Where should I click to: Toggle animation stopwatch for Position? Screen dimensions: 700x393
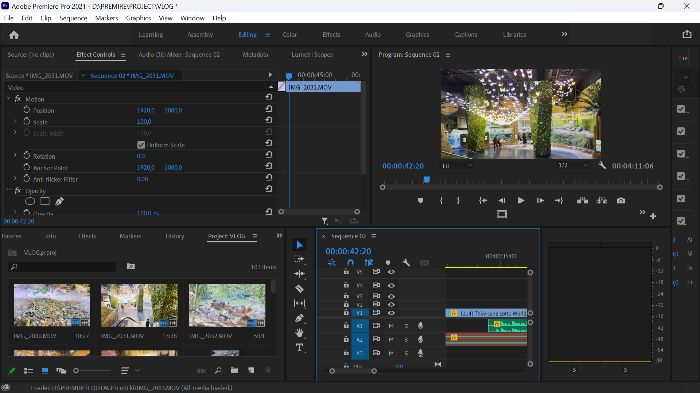tap(27, 110)
